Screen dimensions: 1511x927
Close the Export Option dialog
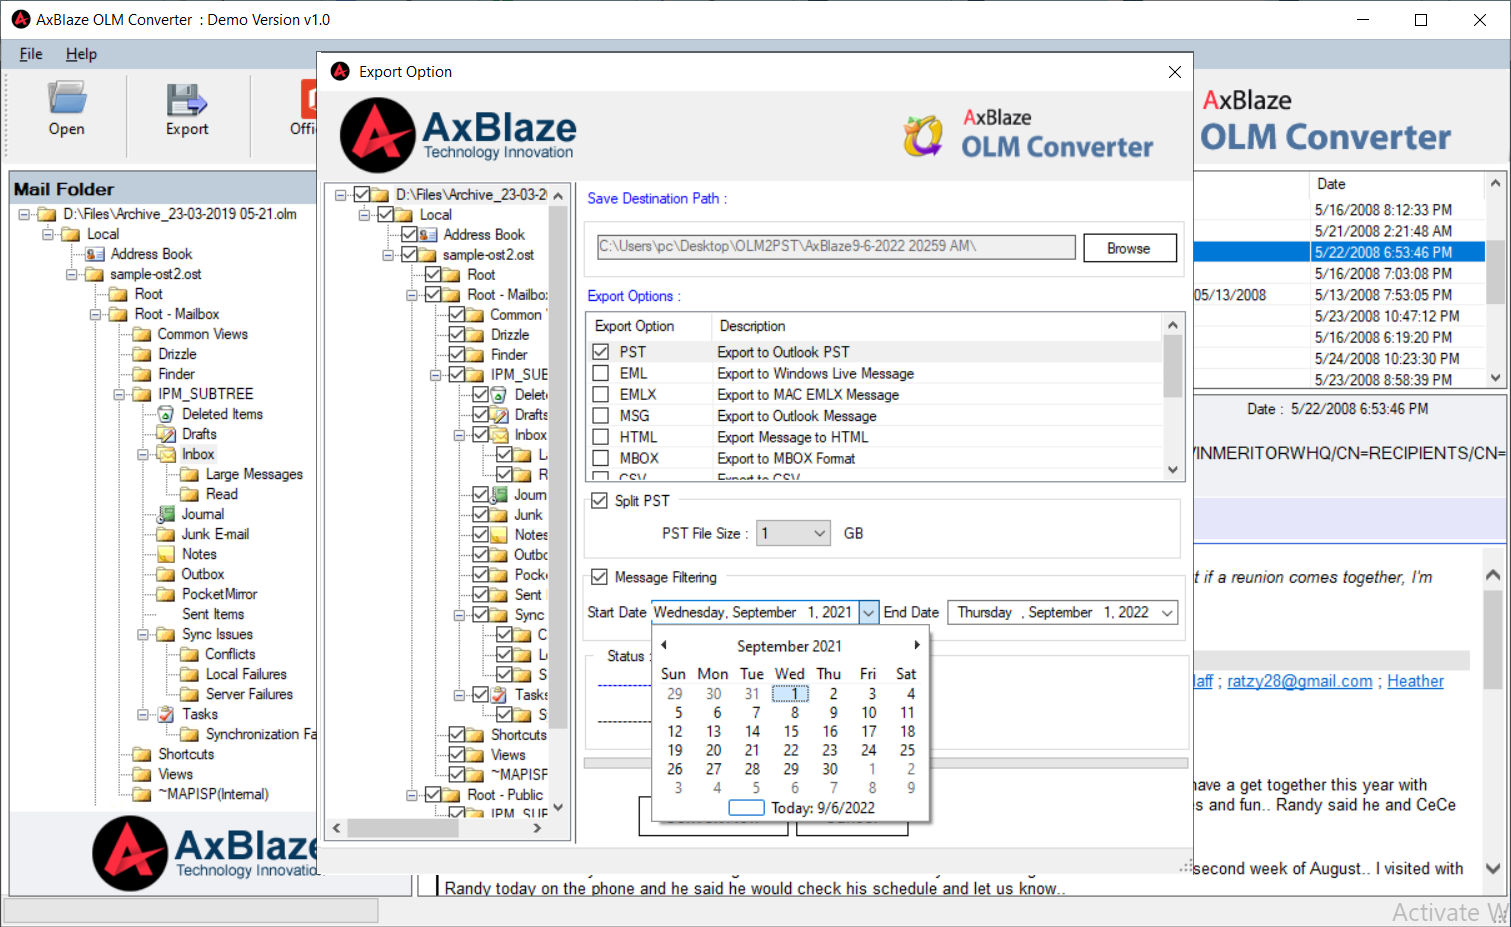click(x=1175, y=72)
